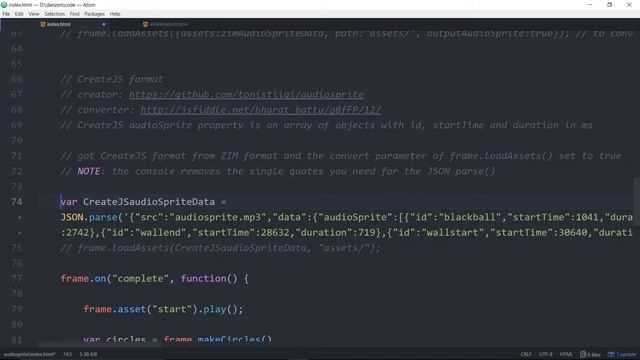Click the file icon on index.html tab
Image resolution: width=640 pixels, height=360 pixels.
click(43, 24)
